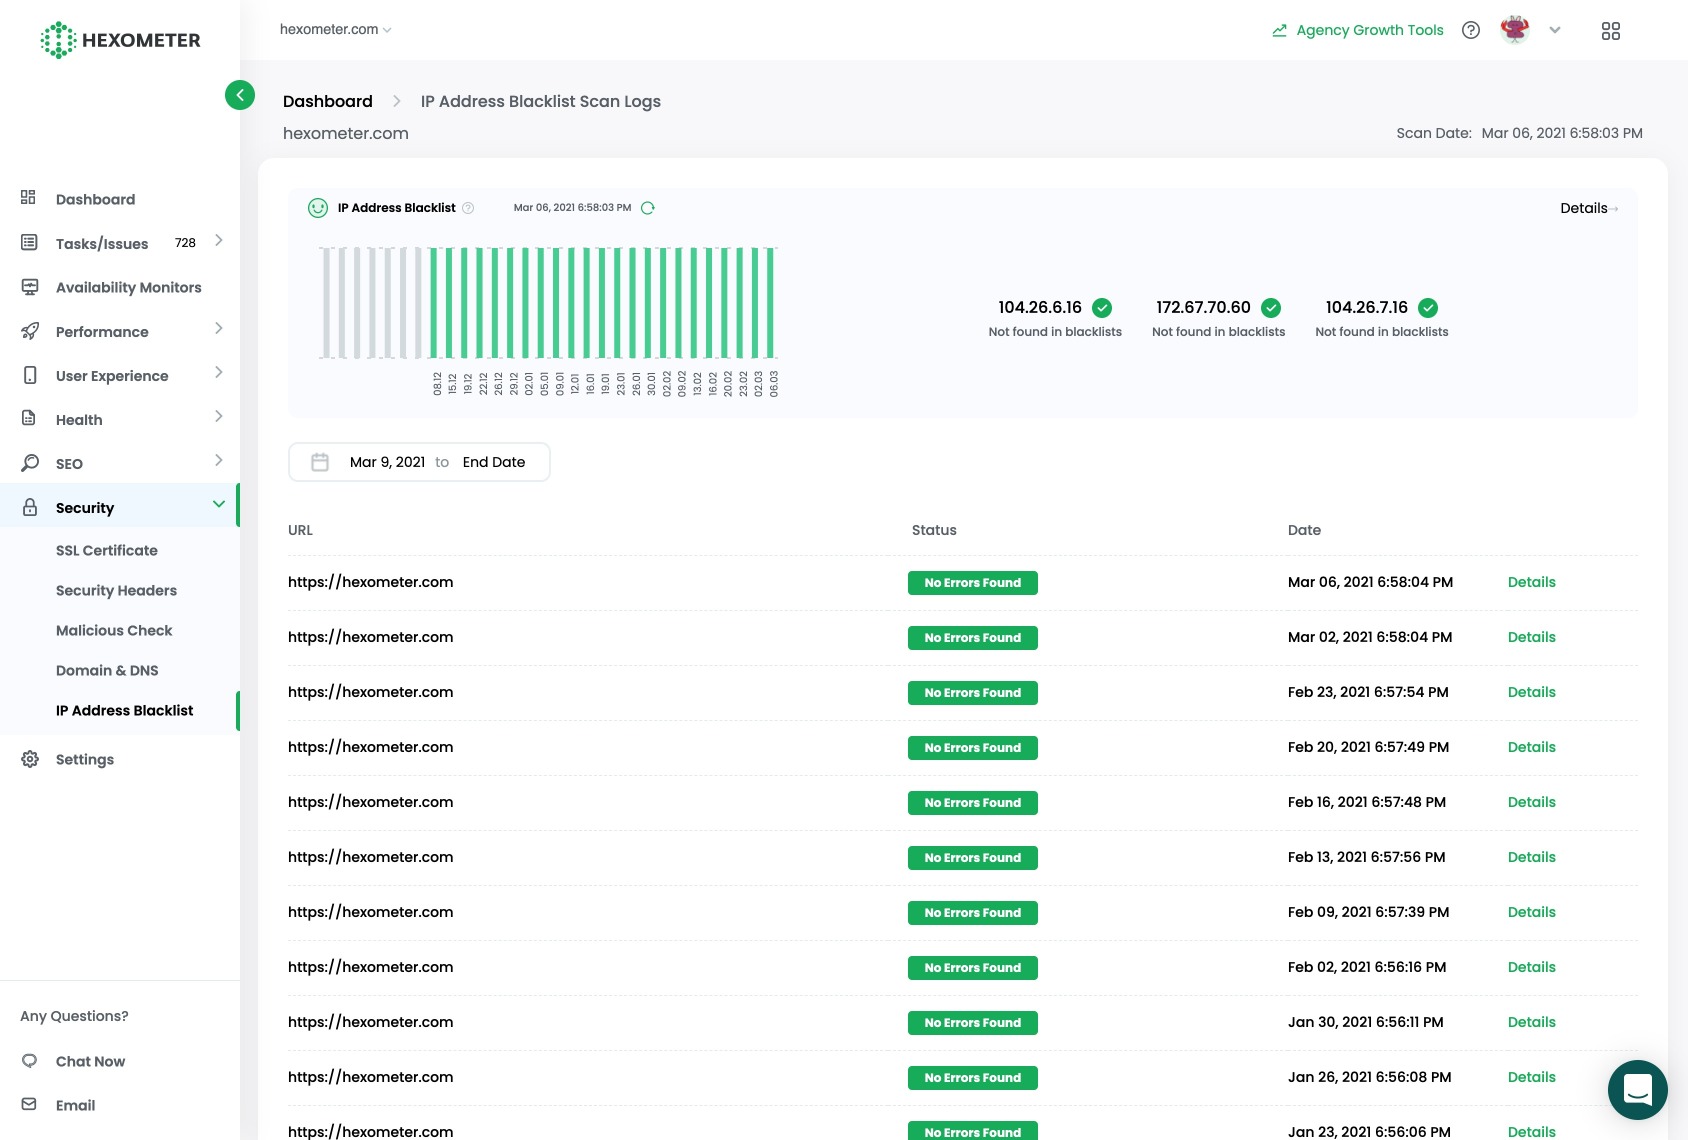Click Agency Growth Tools link
Image resolution: width=1688 pixels, height=1140 pixels.
[x=1370, y=30]
